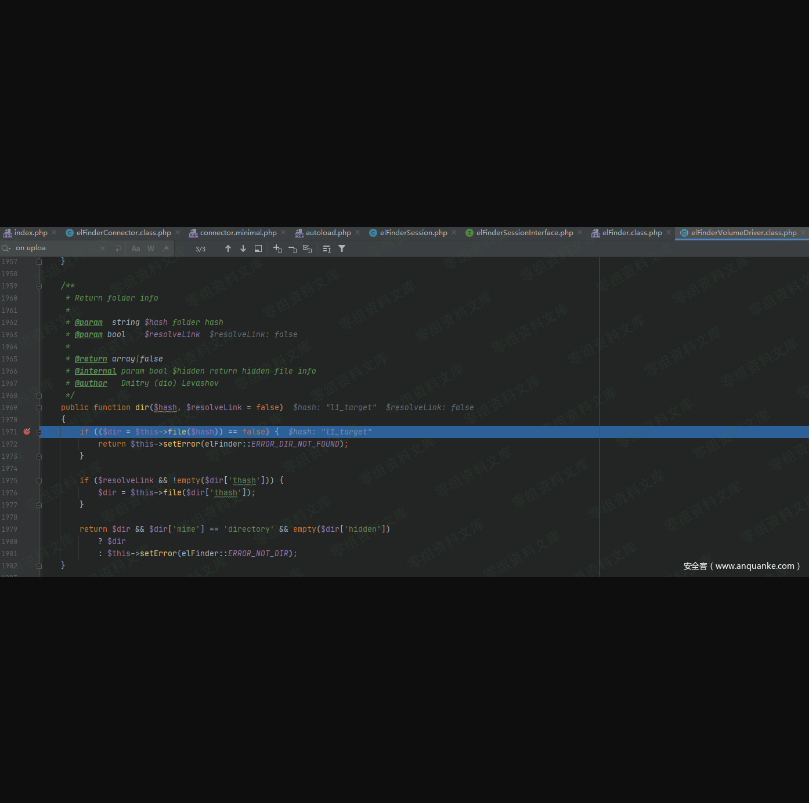
Task: Toggle Regex (.*) option in search bar
Action: 165,248
